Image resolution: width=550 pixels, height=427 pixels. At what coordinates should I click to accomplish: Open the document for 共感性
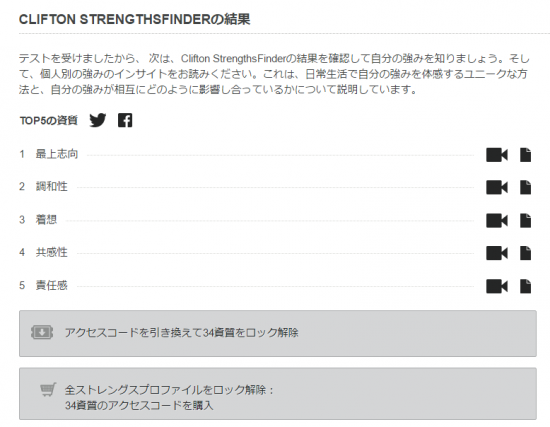[x=525, y=253]
